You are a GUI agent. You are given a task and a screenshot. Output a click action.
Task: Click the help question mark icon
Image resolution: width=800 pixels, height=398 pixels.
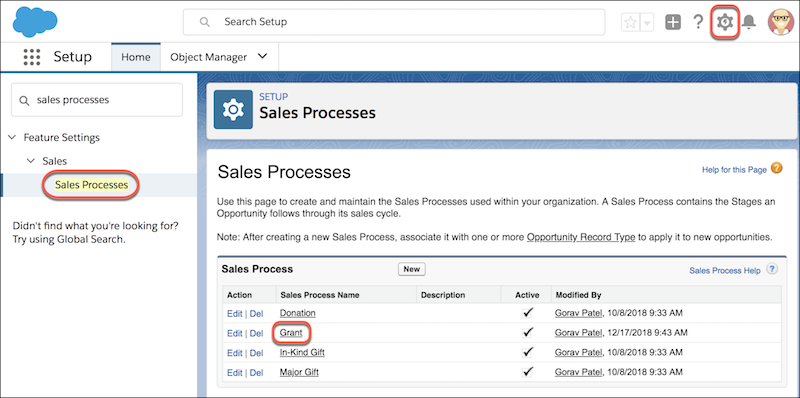click(698, 22)
